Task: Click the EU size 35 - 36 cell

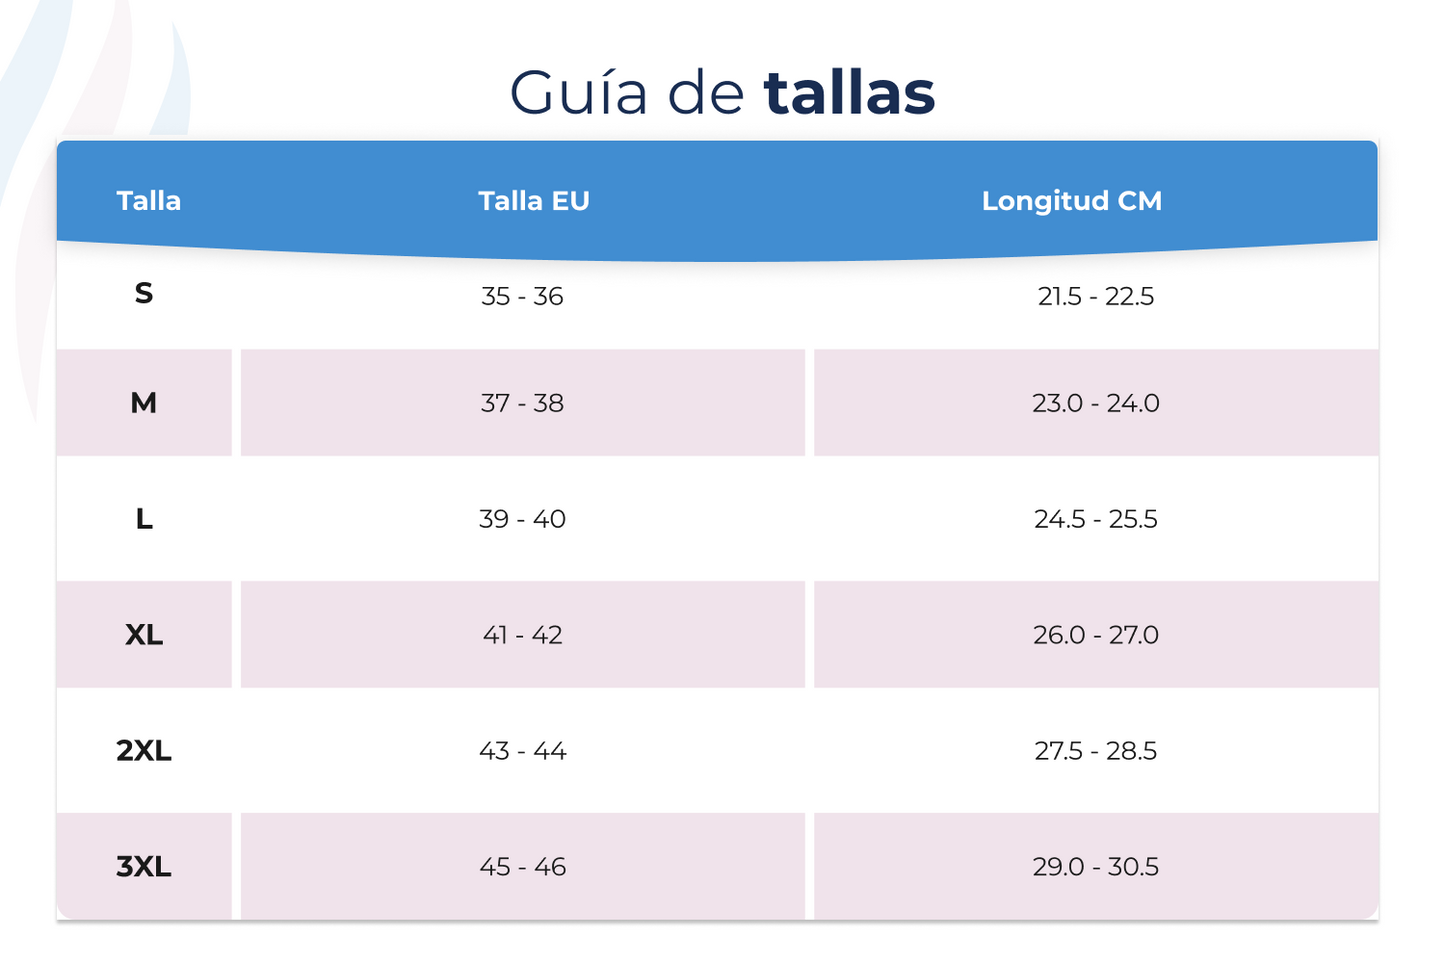Action: pos(522,297)
